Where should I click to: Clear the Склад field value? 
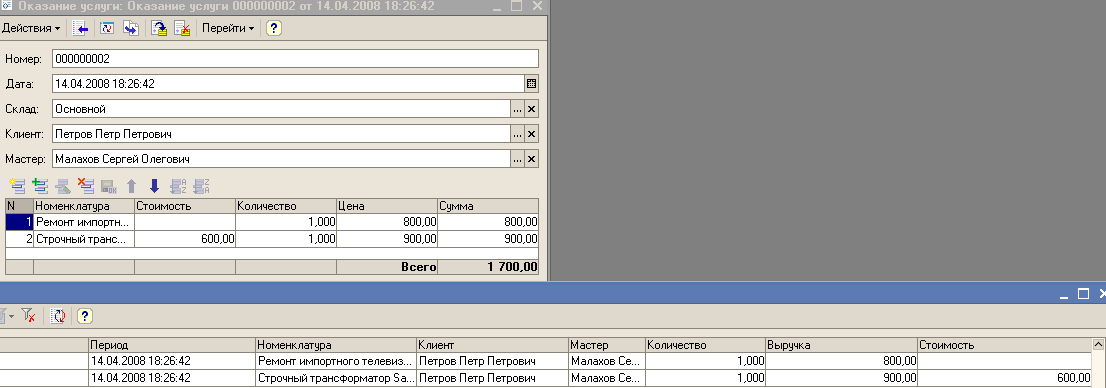click(x=532, y=109)
